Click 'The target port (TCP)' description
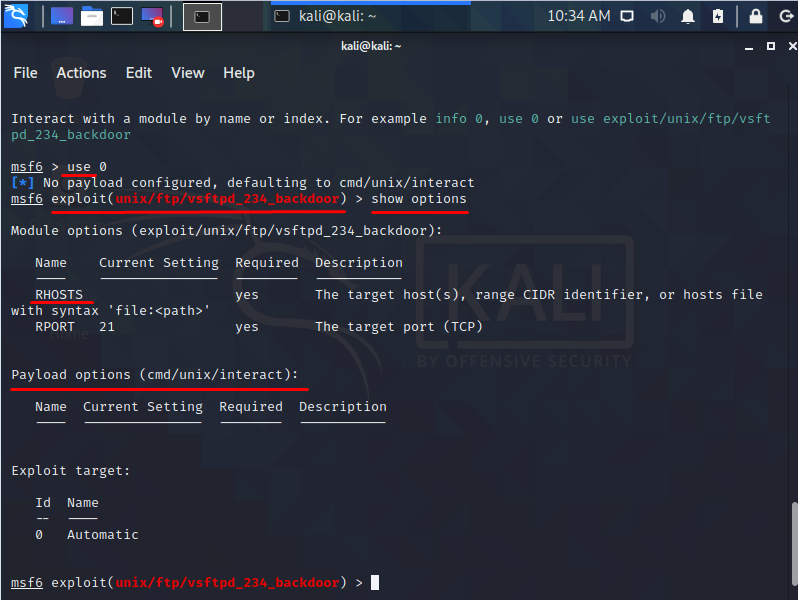Viewport: 798px width, 600px height. (399, 327)
